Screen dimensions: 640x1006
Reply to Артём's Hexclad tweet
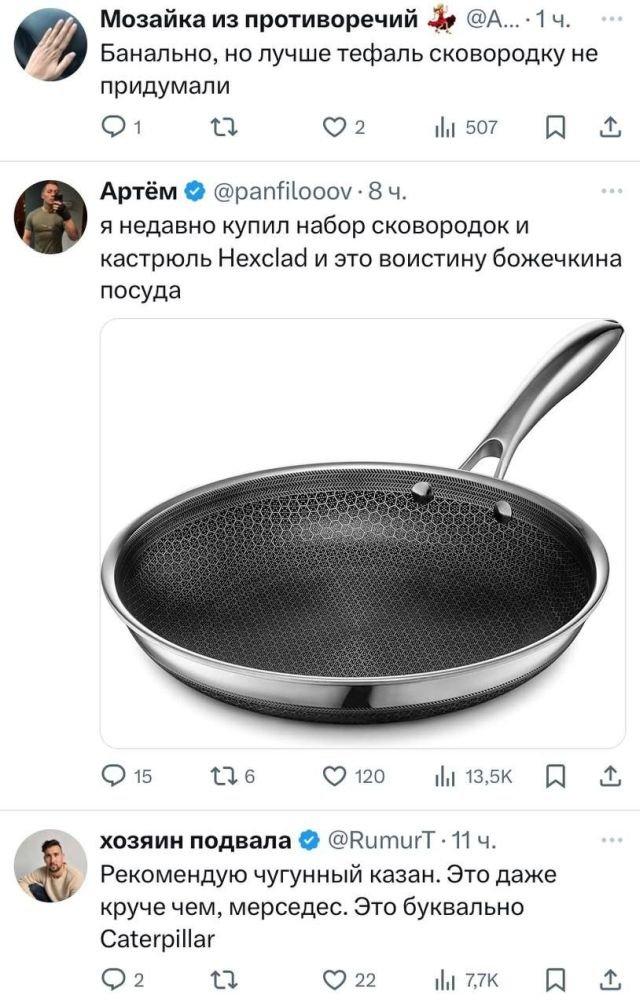[114, 777]
